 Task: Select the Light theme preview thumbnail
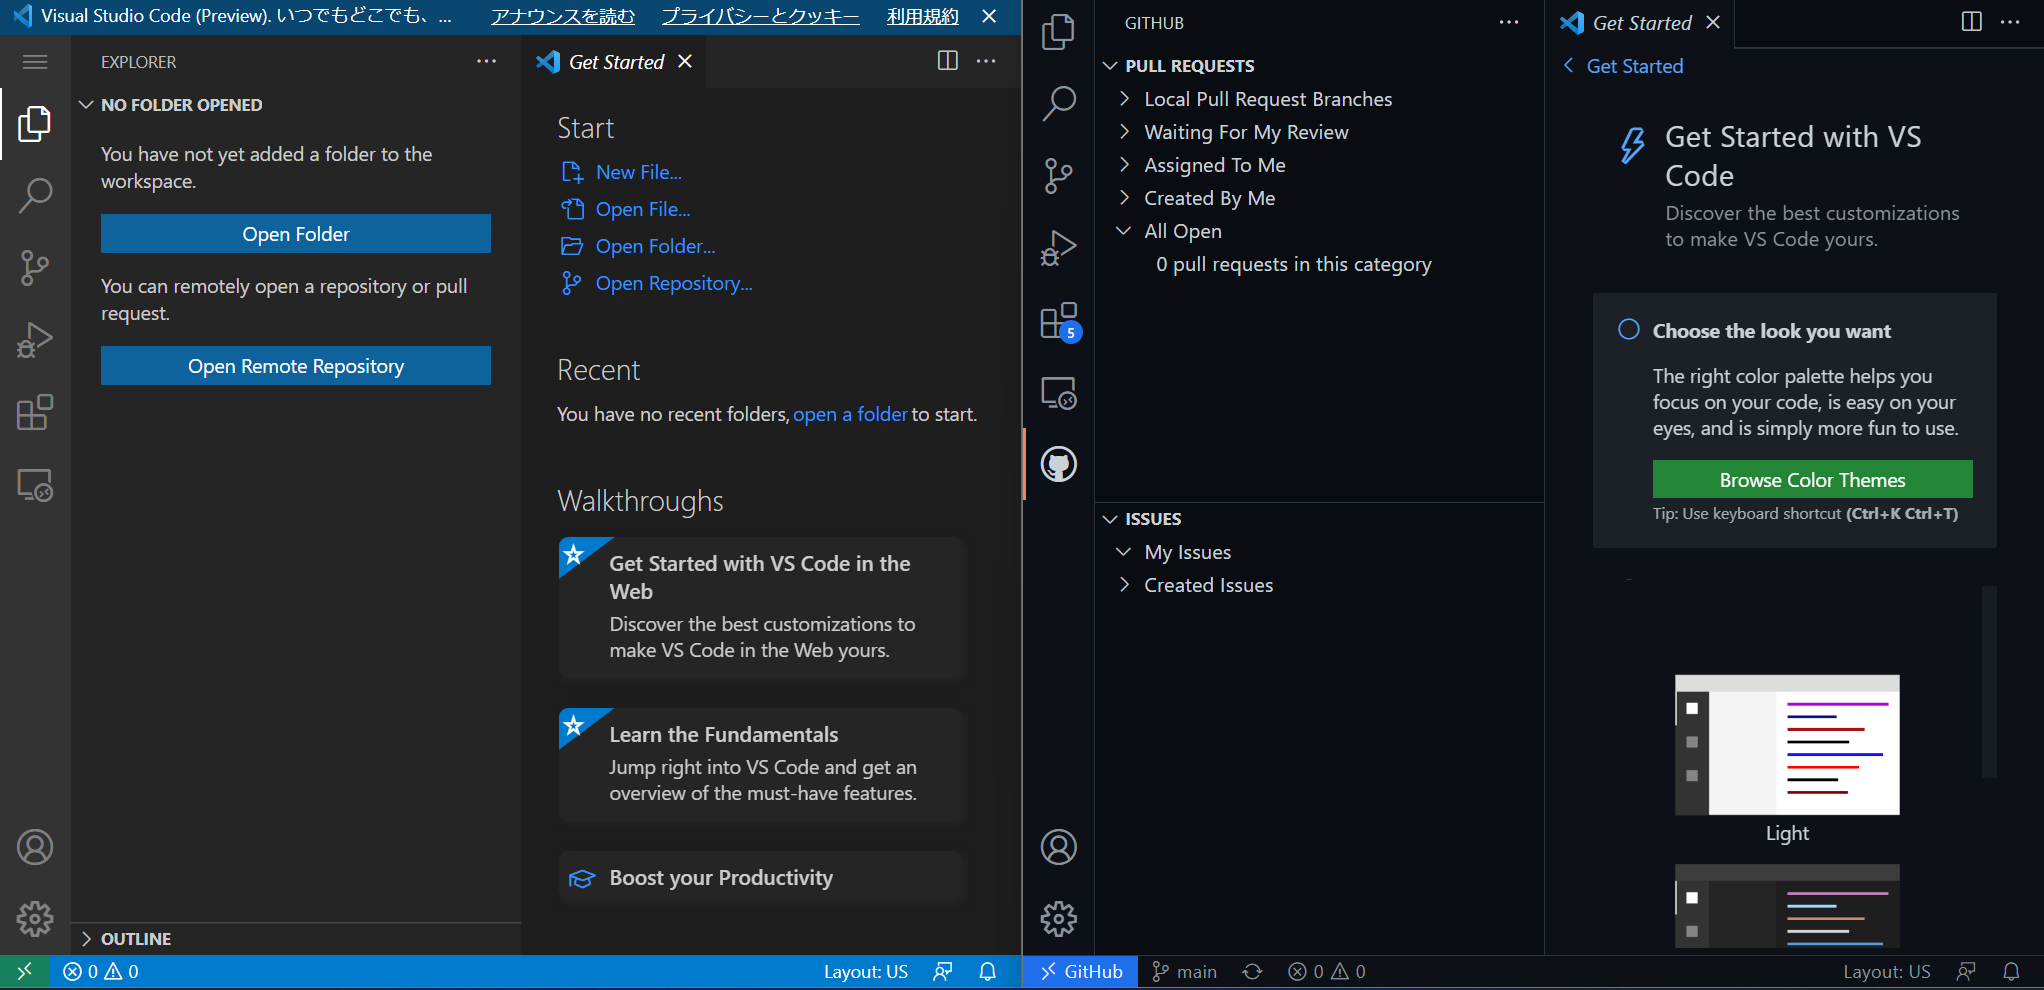[x=1787, y=744]
